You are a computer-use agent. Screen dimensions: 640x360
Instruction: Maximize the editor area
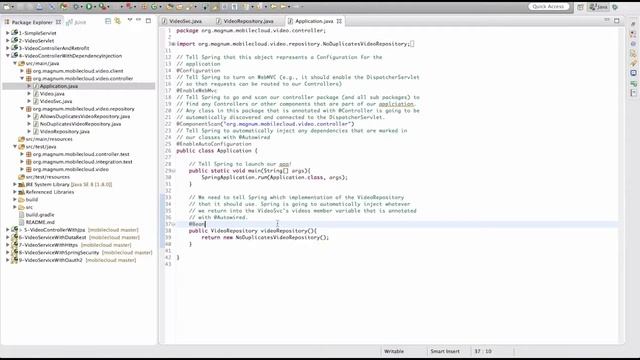pyautogui.click(x=616, y=20)
